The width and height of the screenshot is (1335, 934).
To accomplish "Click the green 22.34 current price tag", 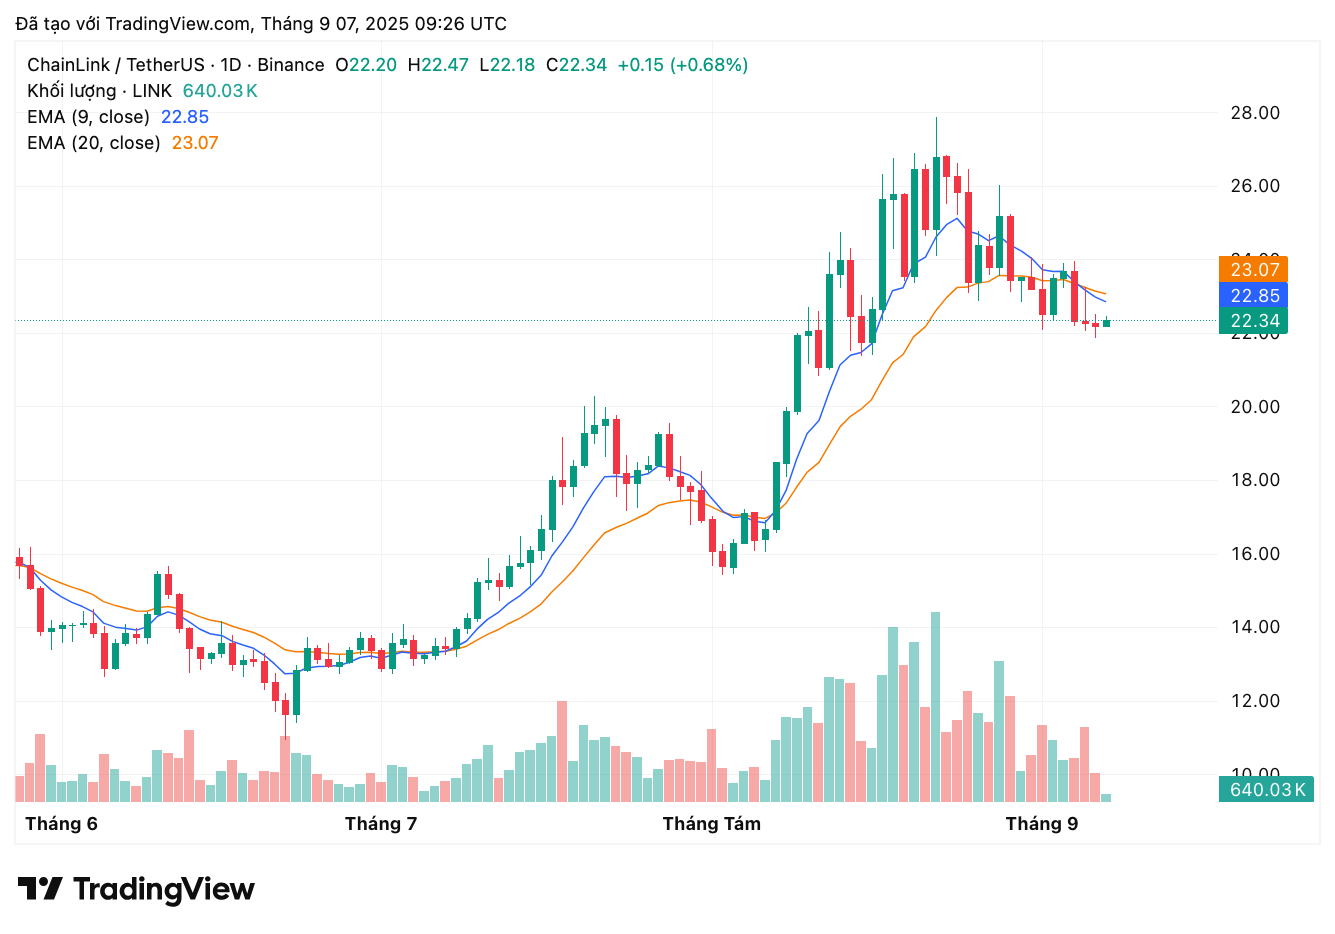I will coord(1254,320).
